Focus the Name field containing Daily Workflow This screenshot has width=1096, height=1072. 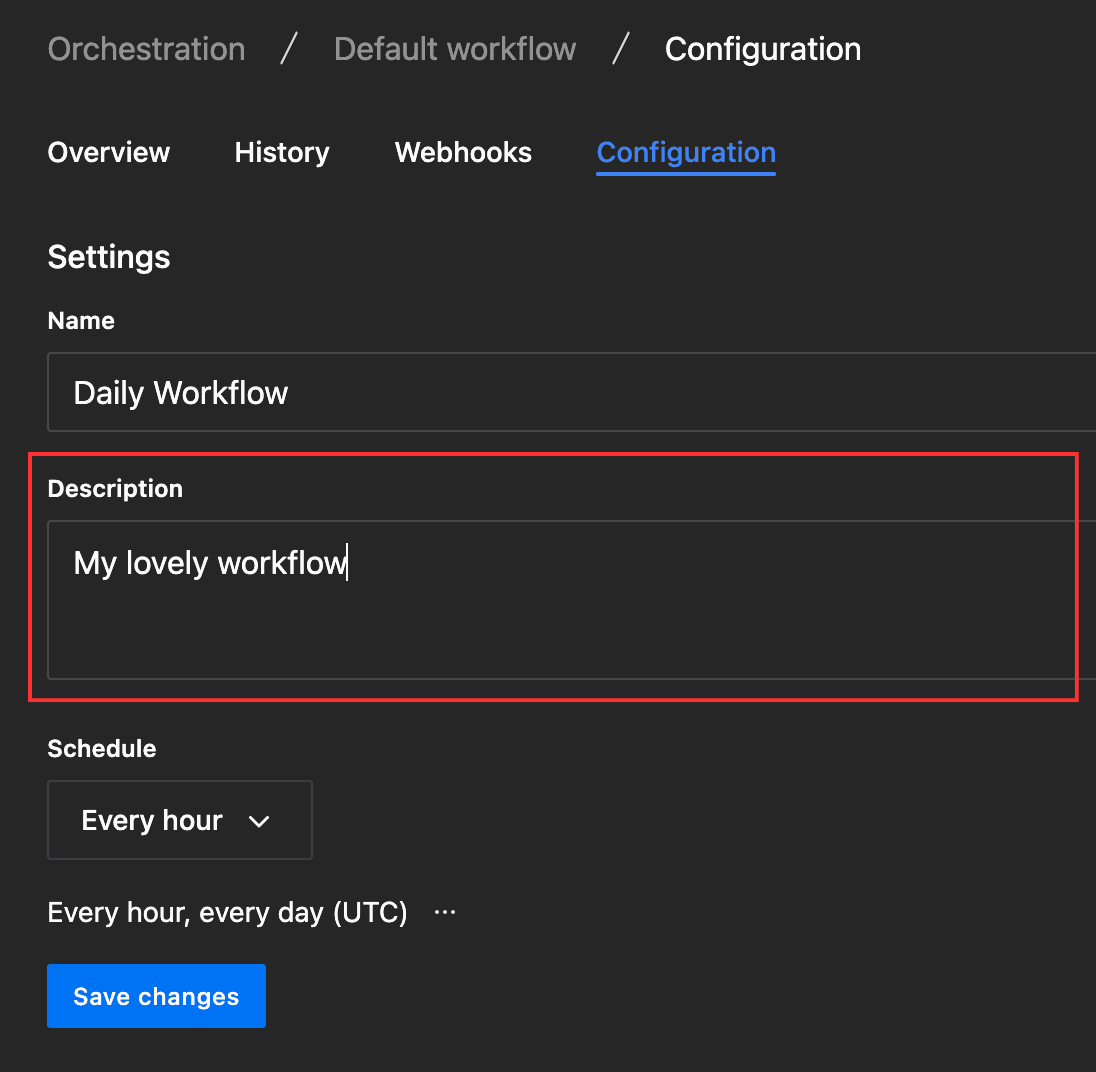pos(570,392)
